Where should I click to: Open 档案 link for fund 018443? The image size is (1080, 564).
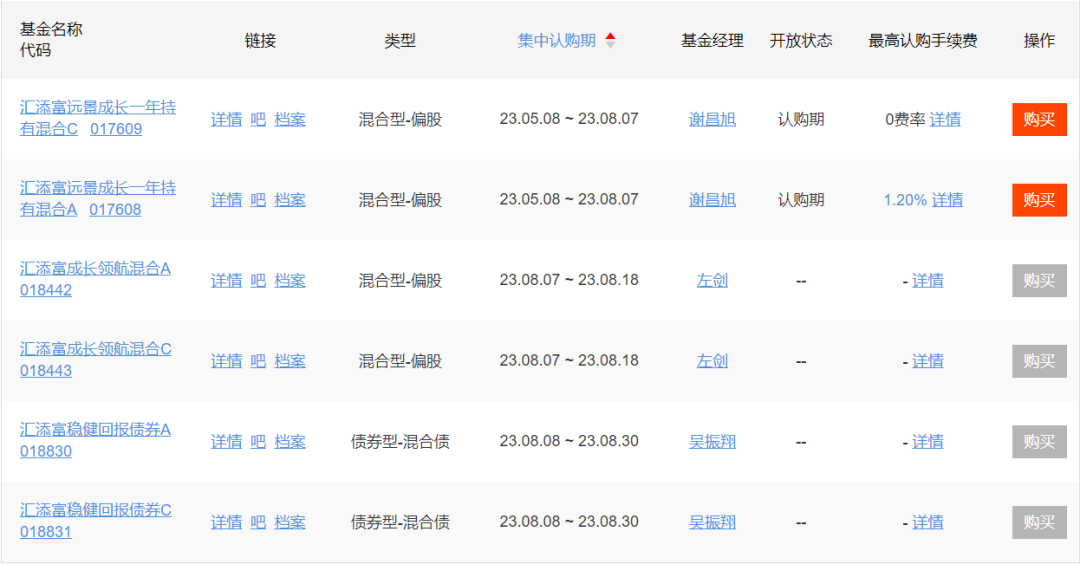point(290,361)
